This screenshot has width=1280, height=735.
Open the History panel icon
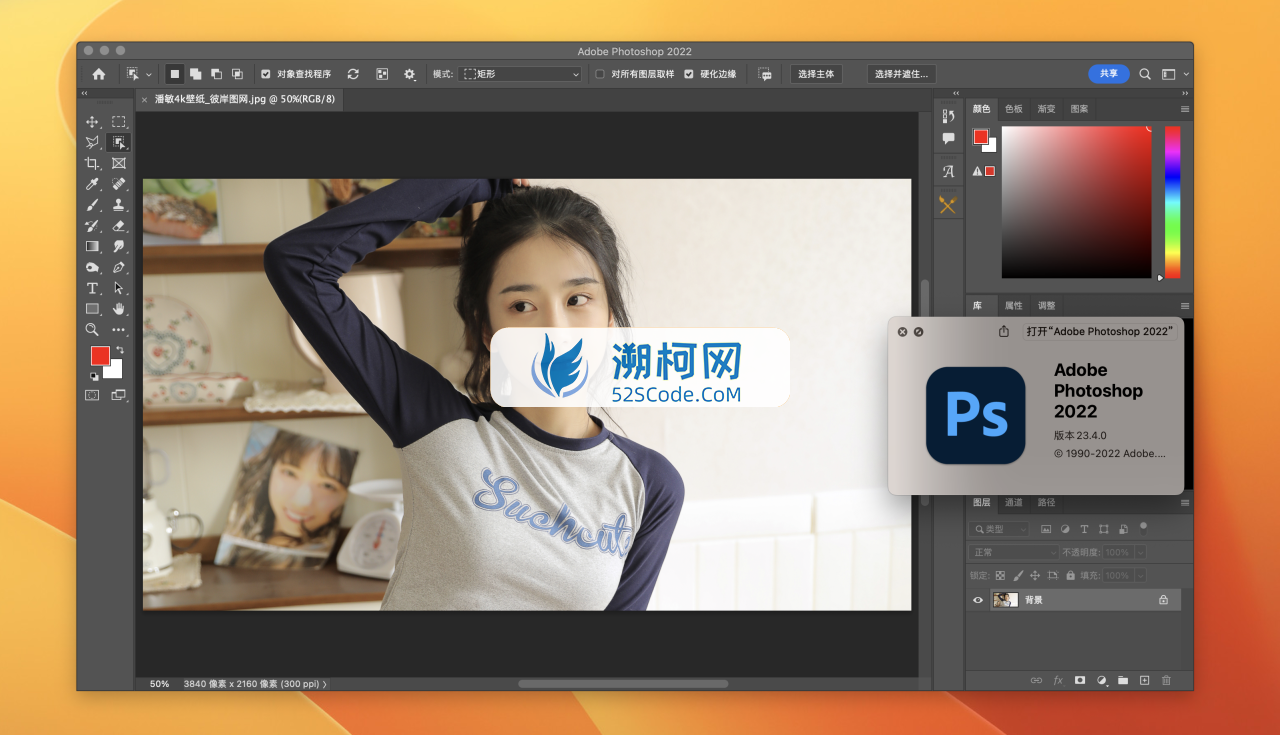(x=948, y=116)
